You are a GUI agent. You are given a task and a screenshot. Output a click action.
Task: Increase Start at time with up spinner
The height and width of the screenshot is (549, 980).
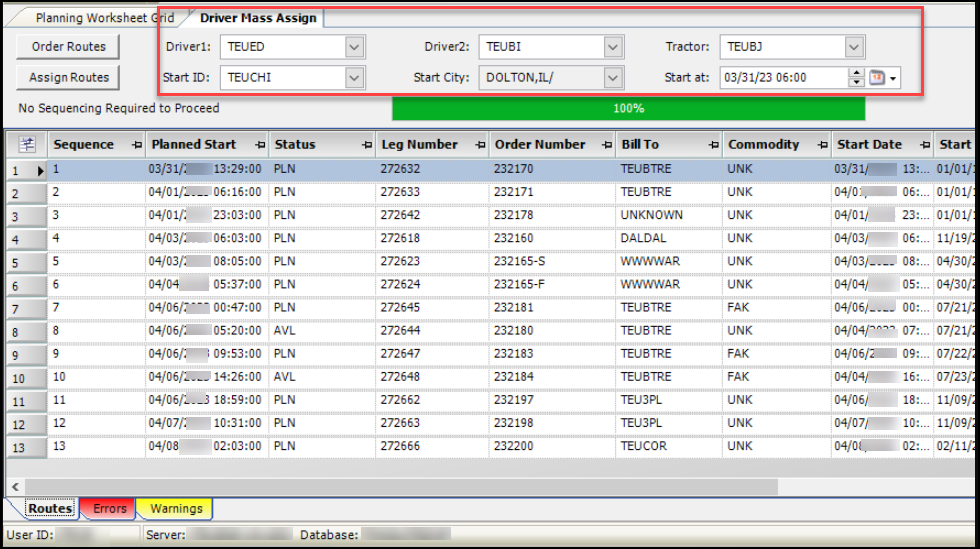tap(856, 73)
